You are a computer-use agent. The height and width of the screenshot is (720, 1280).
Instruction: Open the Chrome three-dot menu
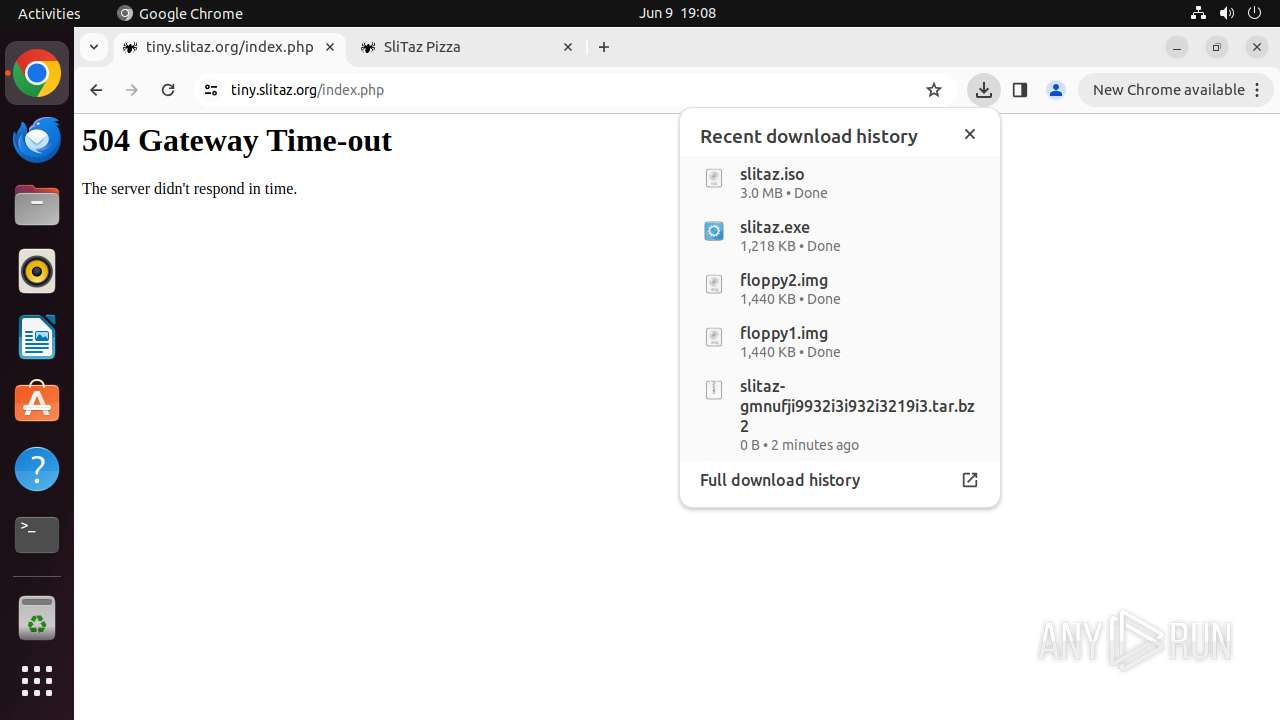[1257, 90]
